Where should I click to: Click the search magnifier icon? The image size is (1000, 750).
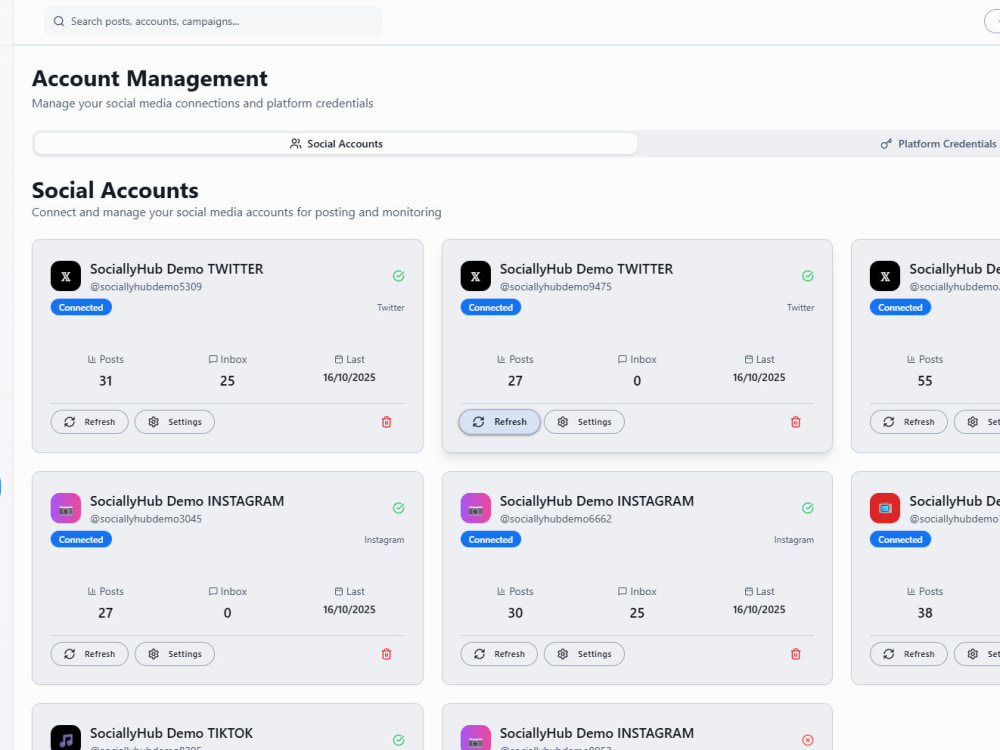click(x=59, y=21)
